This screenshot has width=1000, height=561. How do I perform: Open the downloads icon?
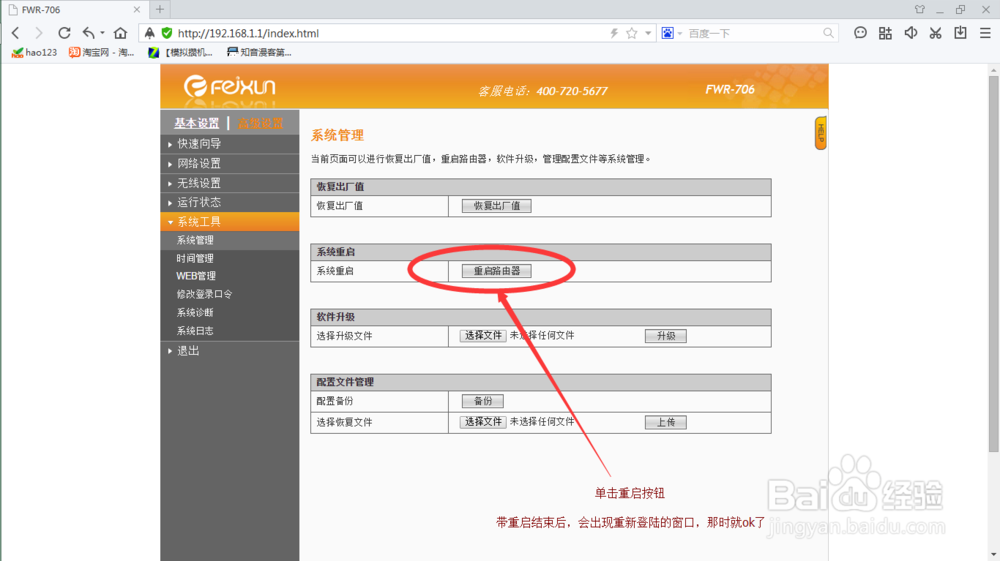coord(960,33)
